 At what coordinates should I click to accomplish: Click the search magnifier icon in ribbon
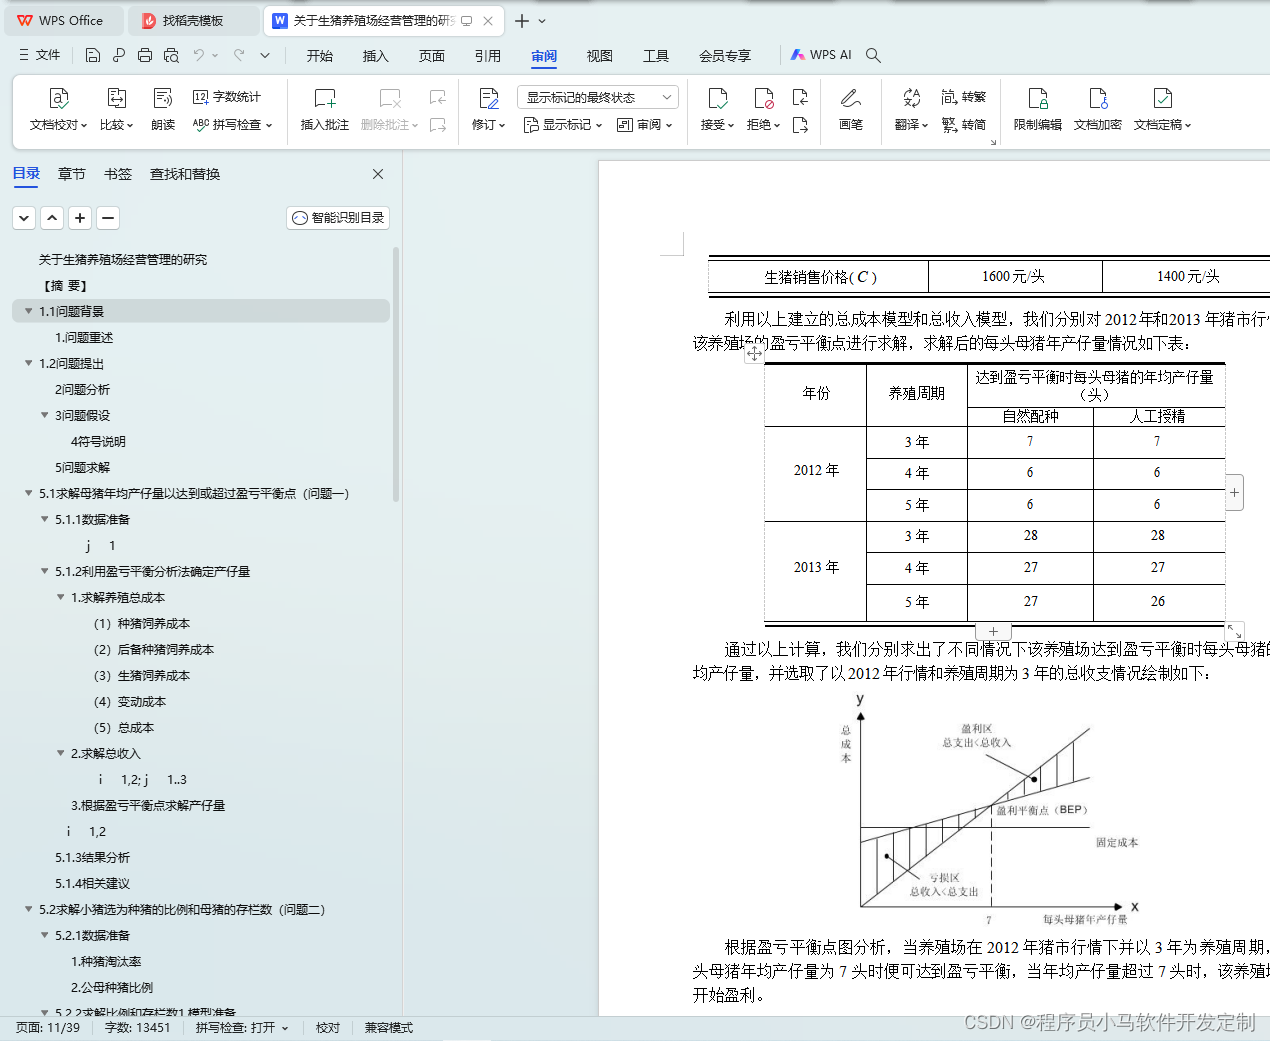click(x=873, y=55)
